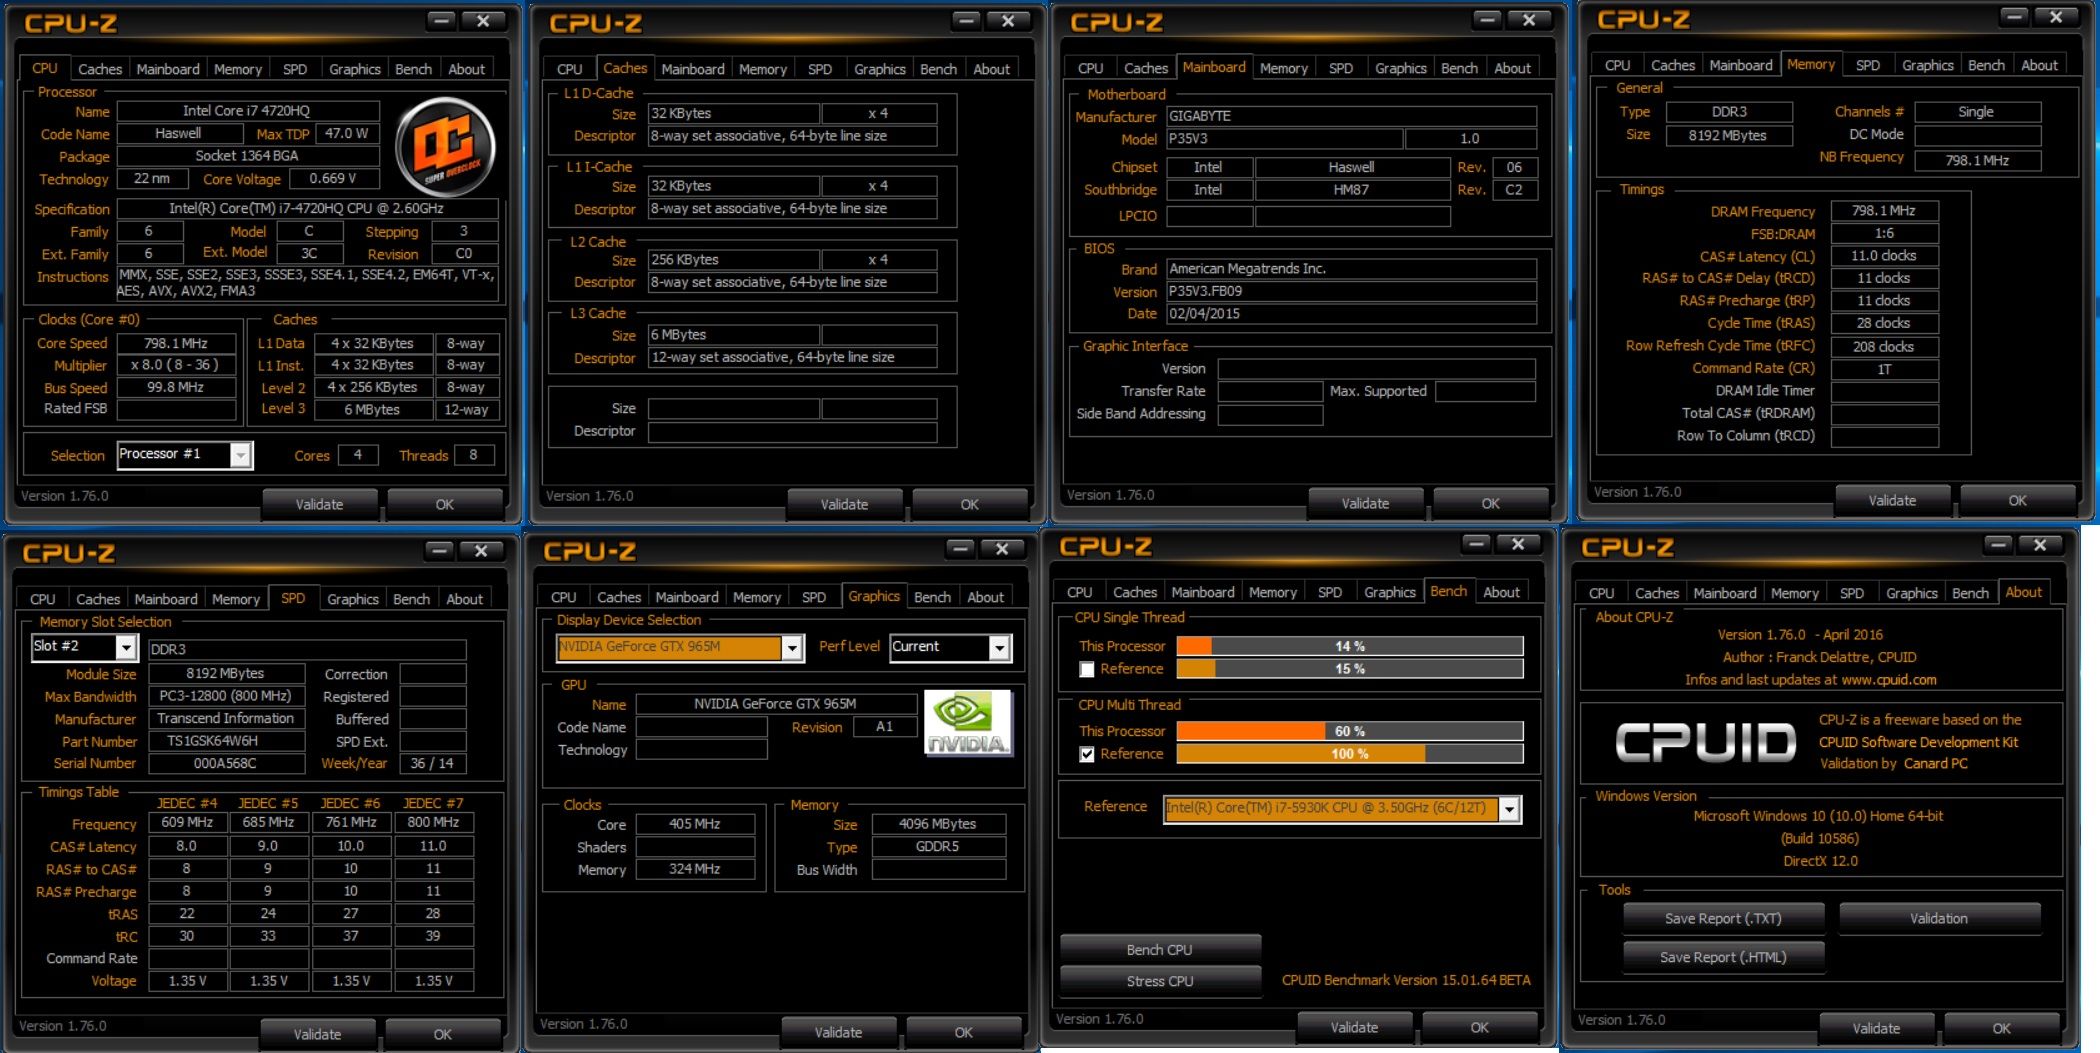
Task: Minimize the SPD tab CPU-Z window
Action: point(439,551)
